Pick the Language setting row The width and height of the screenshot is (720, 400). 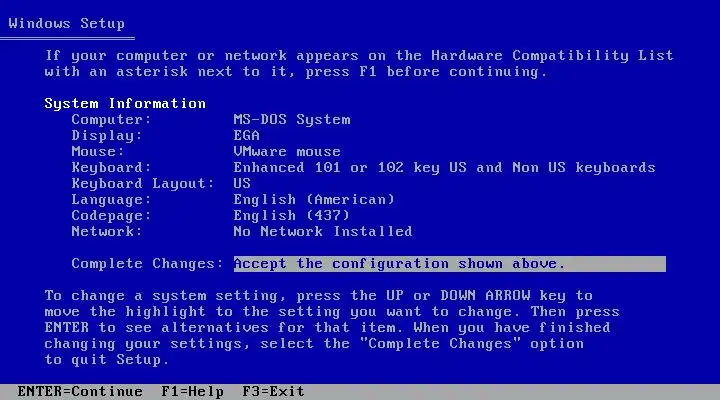click(x=233, y=200)
